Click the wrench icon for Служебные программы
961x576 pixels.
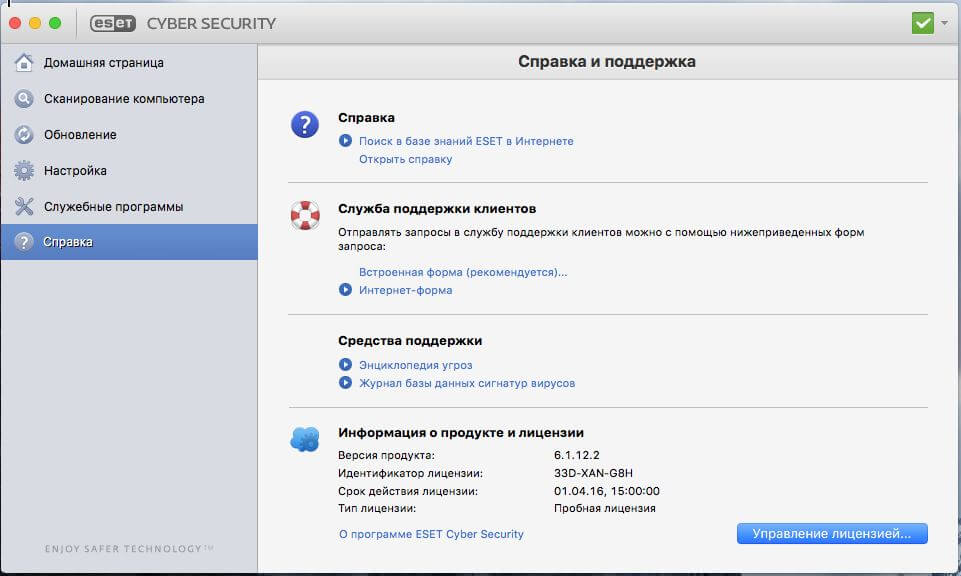point(24,207)
